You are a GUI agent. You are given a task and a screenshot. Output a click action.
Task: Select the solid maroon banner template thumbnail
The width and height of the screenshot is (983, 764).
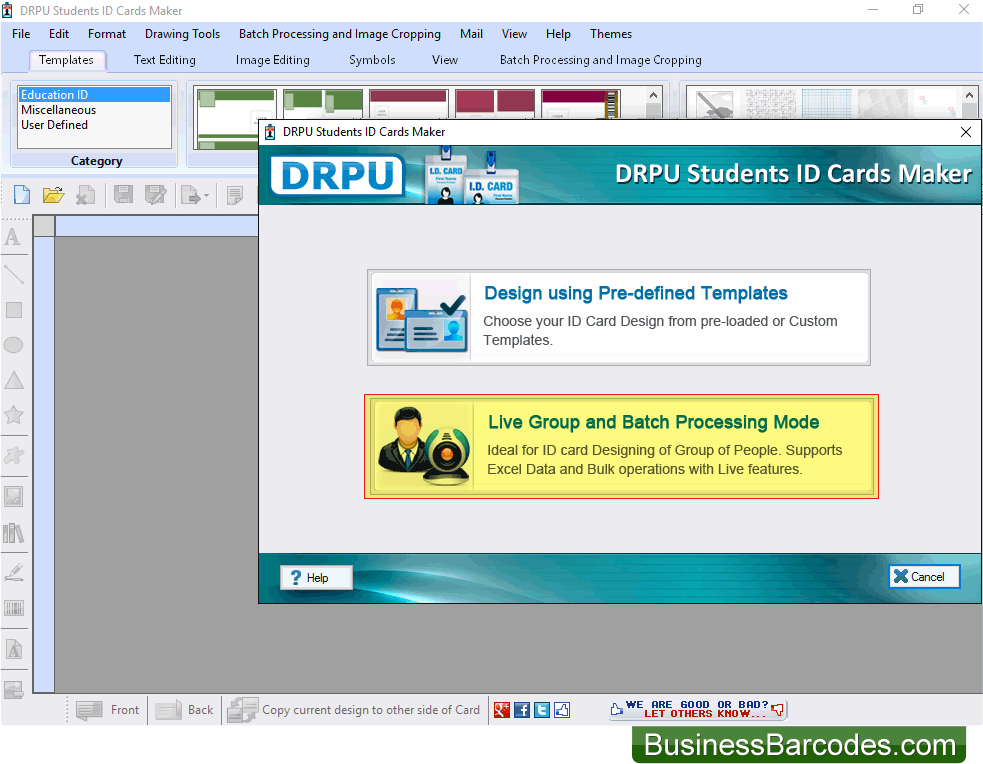coord(409,104)
